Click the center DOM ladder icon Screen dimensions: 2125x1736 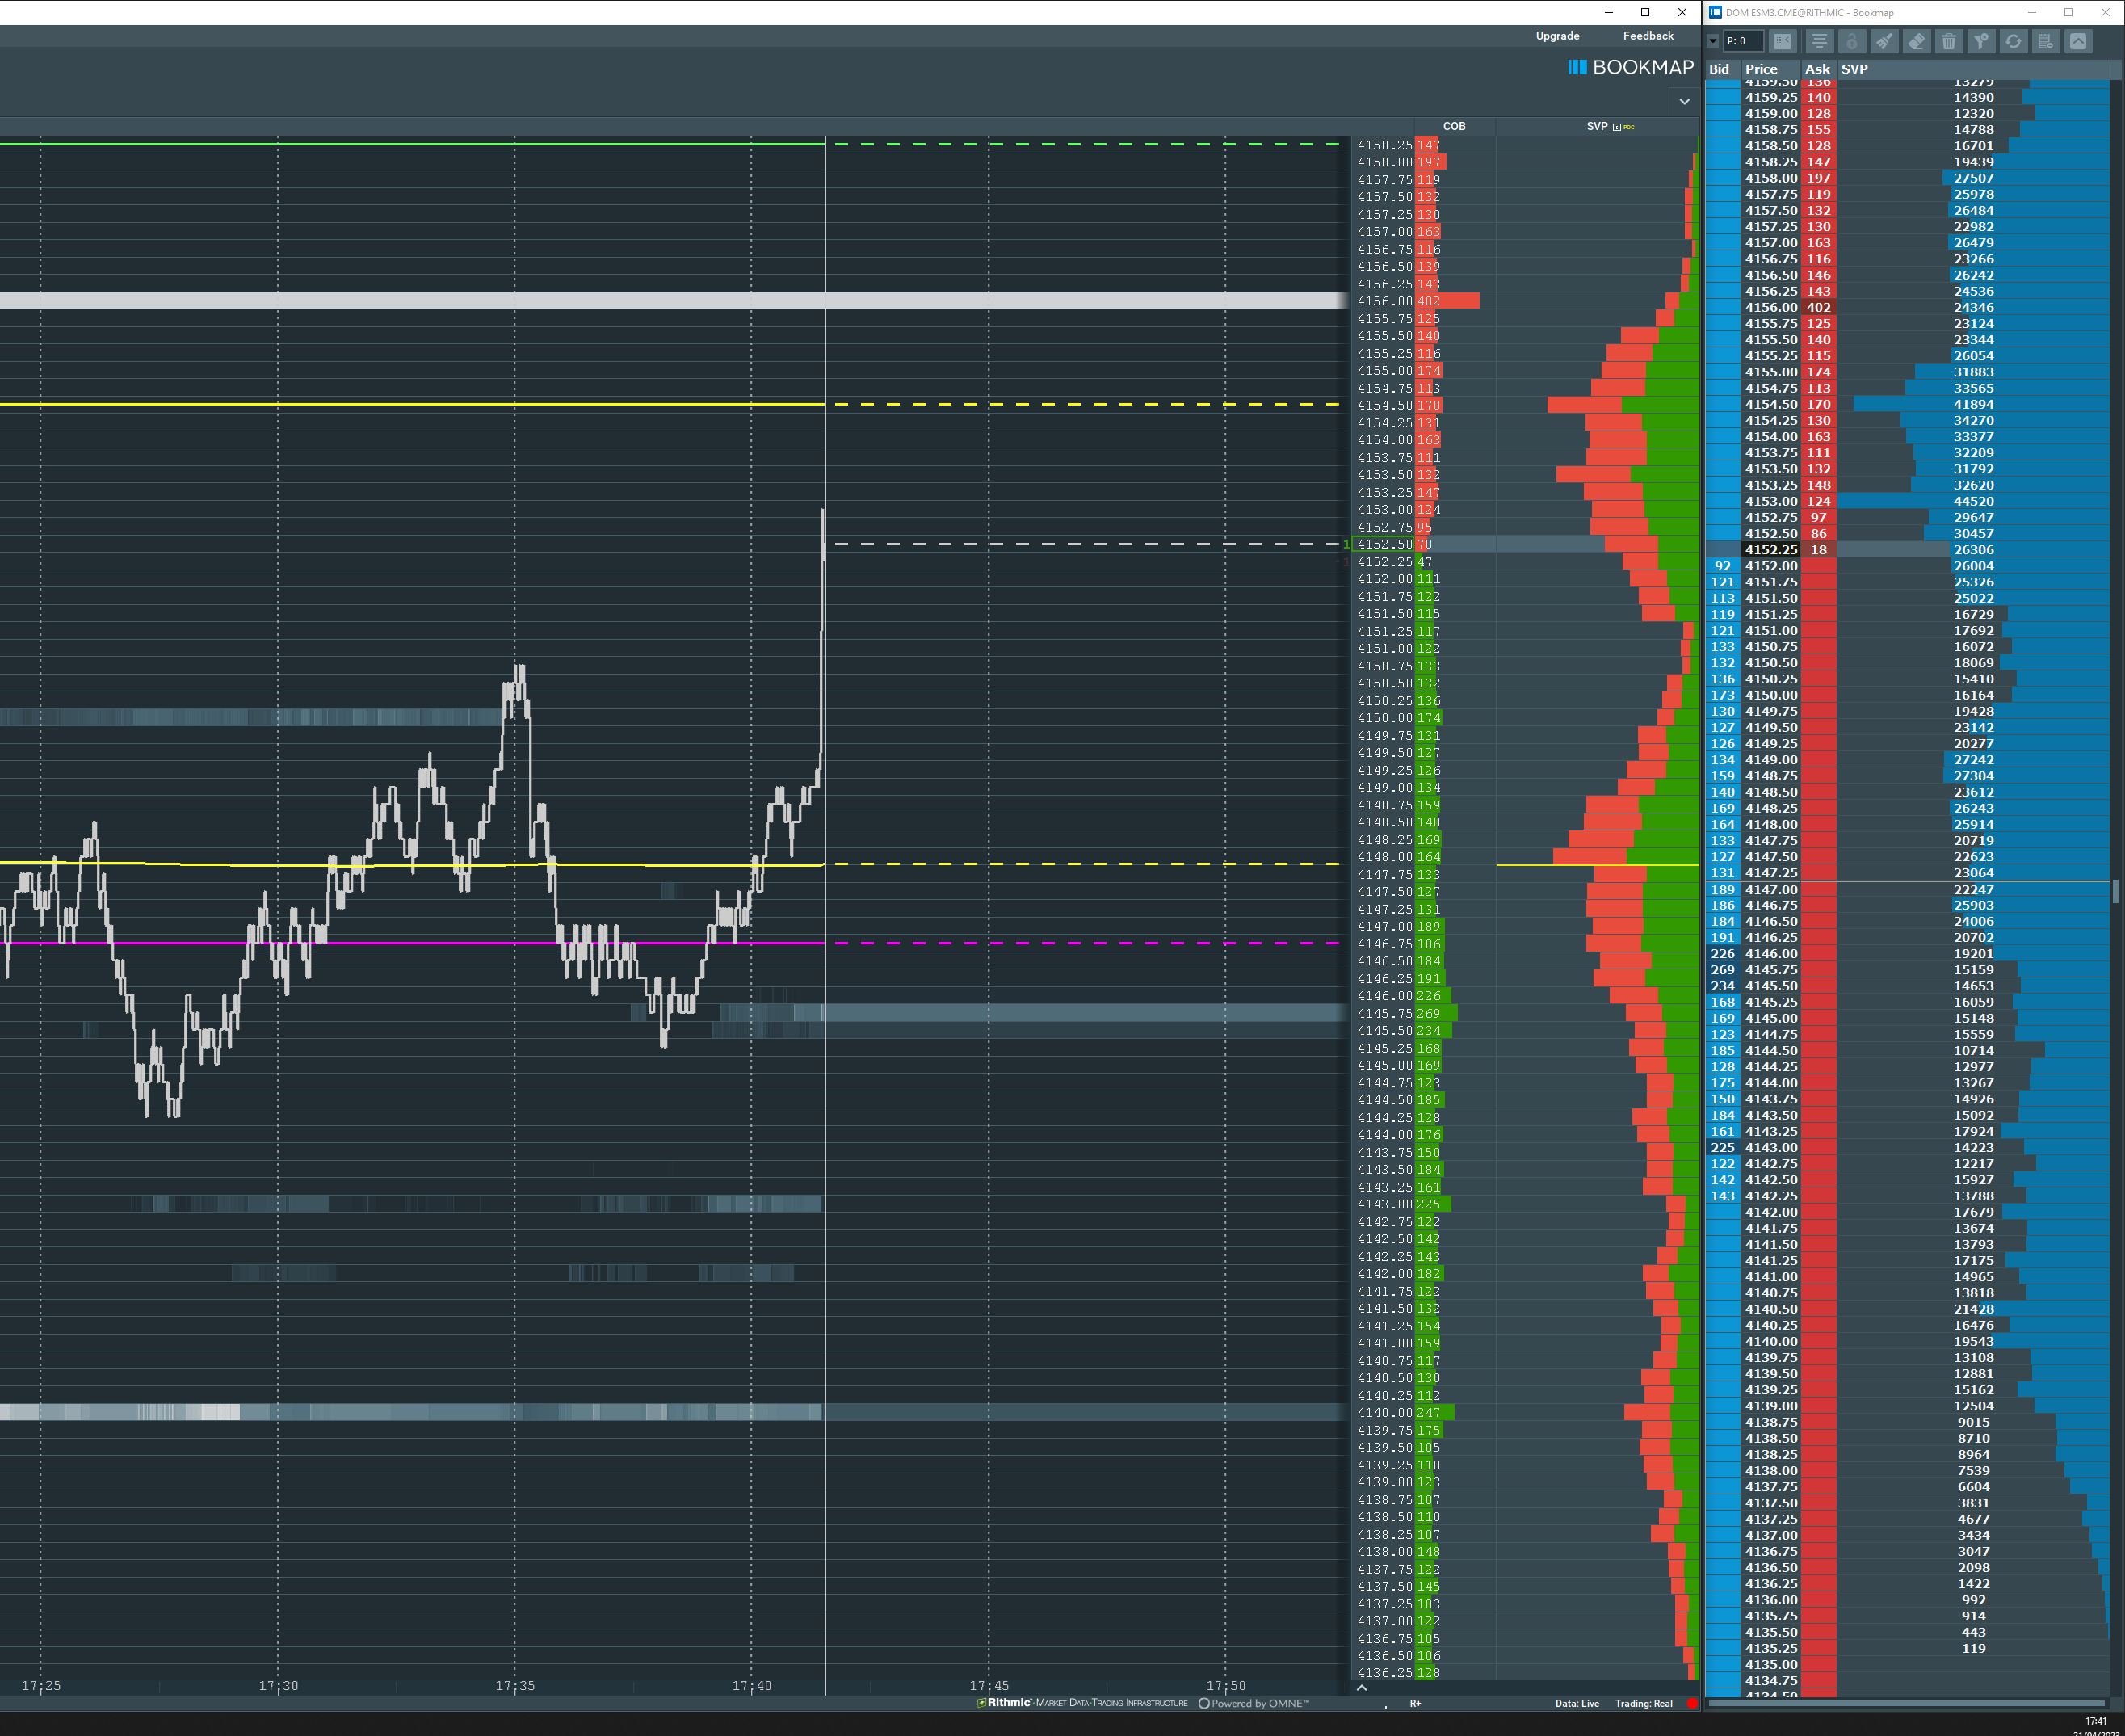coord(1819,41)
